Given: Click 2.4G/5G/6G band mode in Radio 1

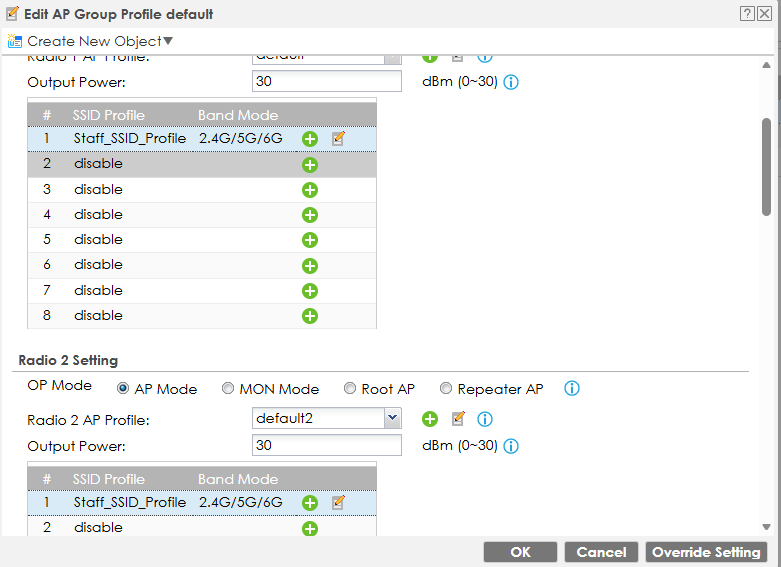Looking at the screenshot, I should click(241, 138).
